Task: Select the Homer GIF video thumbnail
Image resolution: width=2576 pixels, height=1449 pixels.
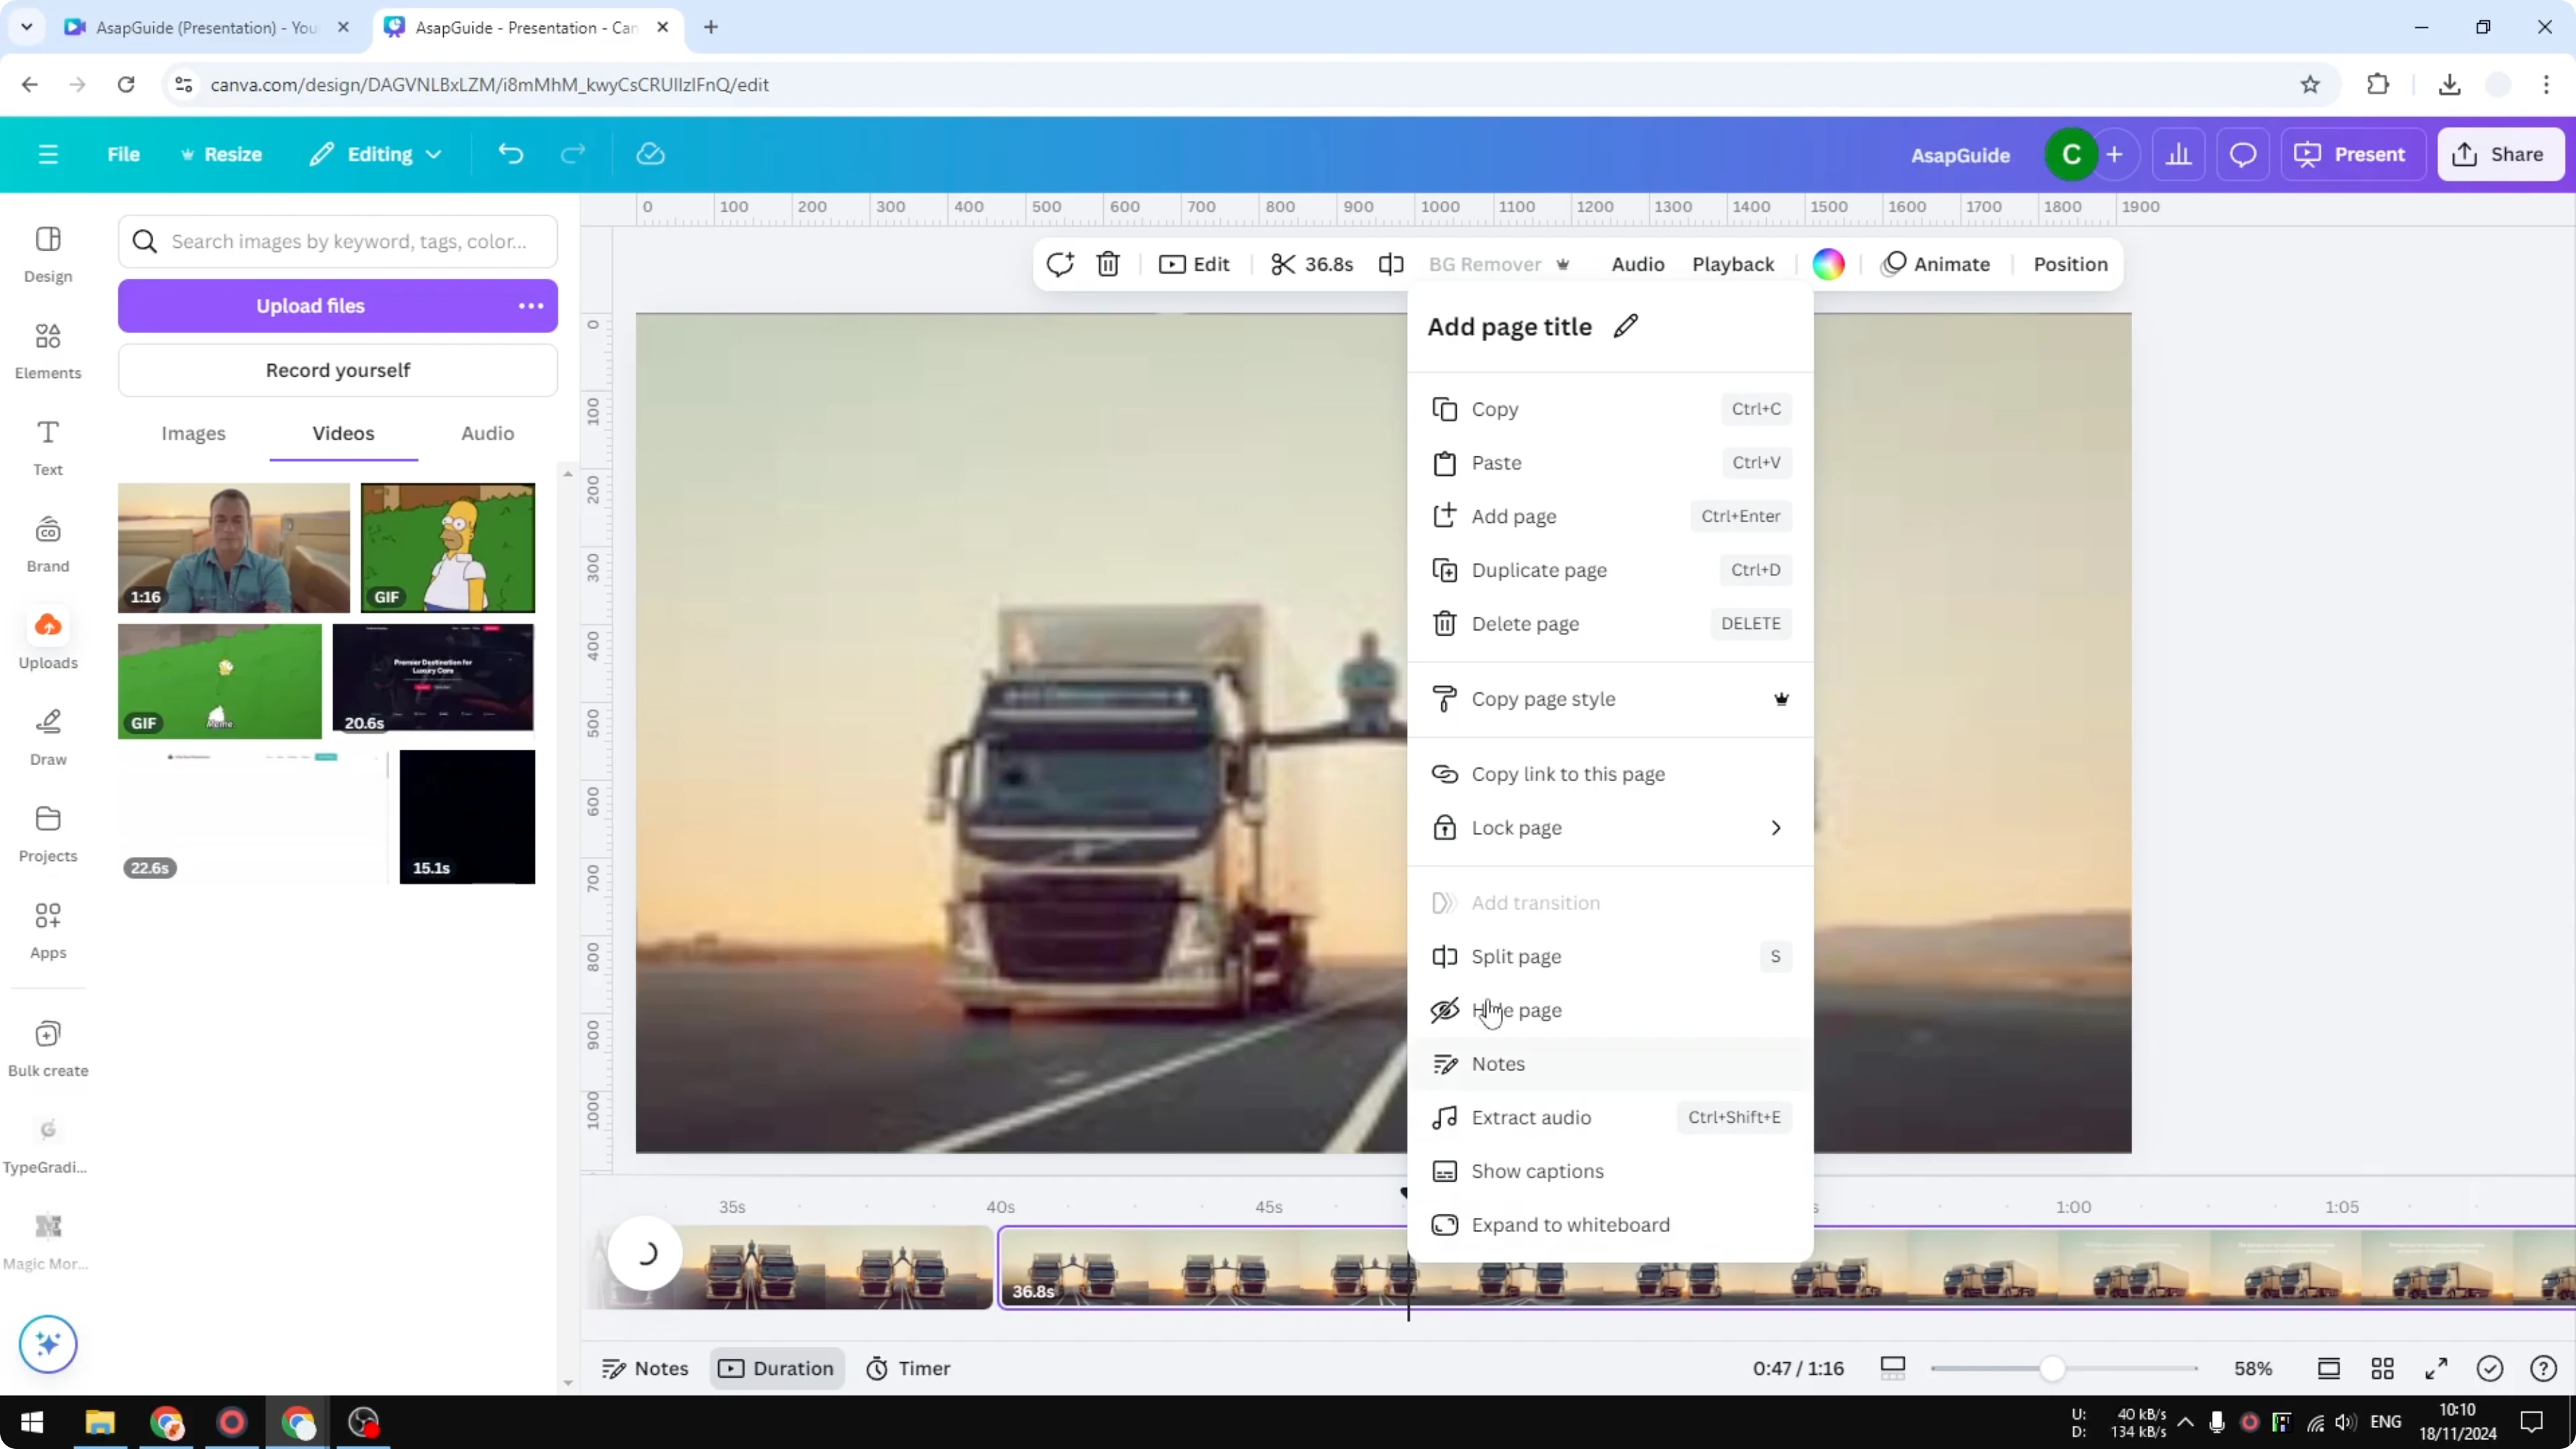Action: [x=447, y=547]
